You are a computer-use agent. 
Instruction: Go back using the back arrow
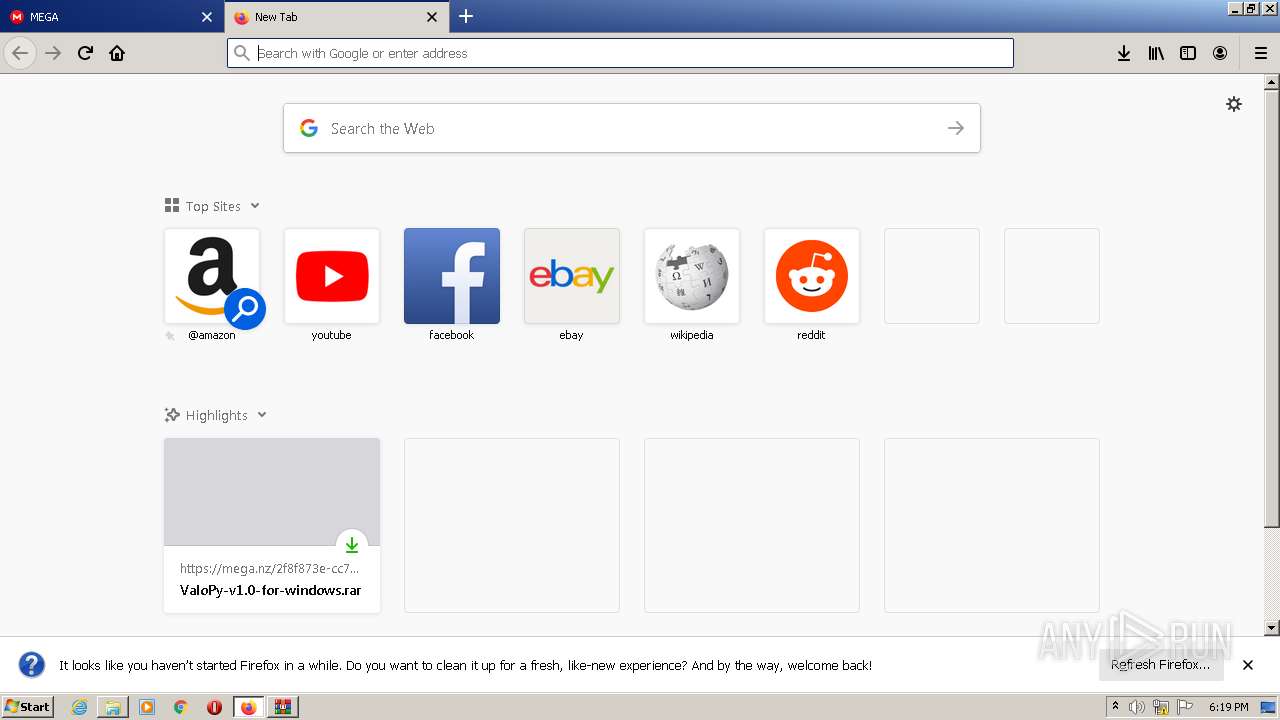20,53
